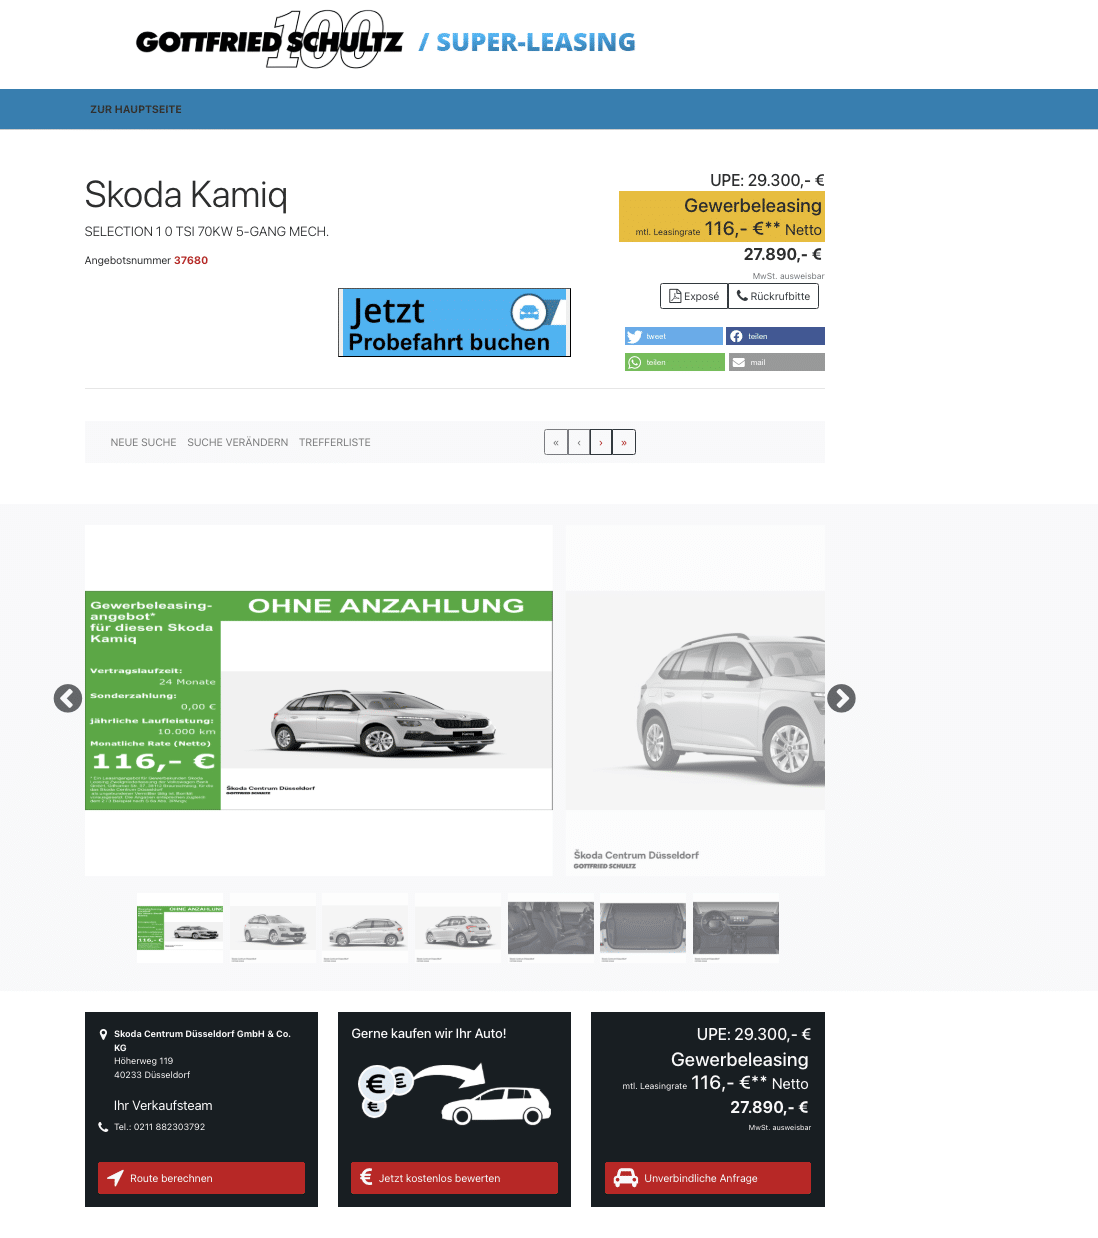Select the sixth thumbnail showing trunk
Image resolution: width=1098 pixels, height=1238 pixels.
point(643,928)
